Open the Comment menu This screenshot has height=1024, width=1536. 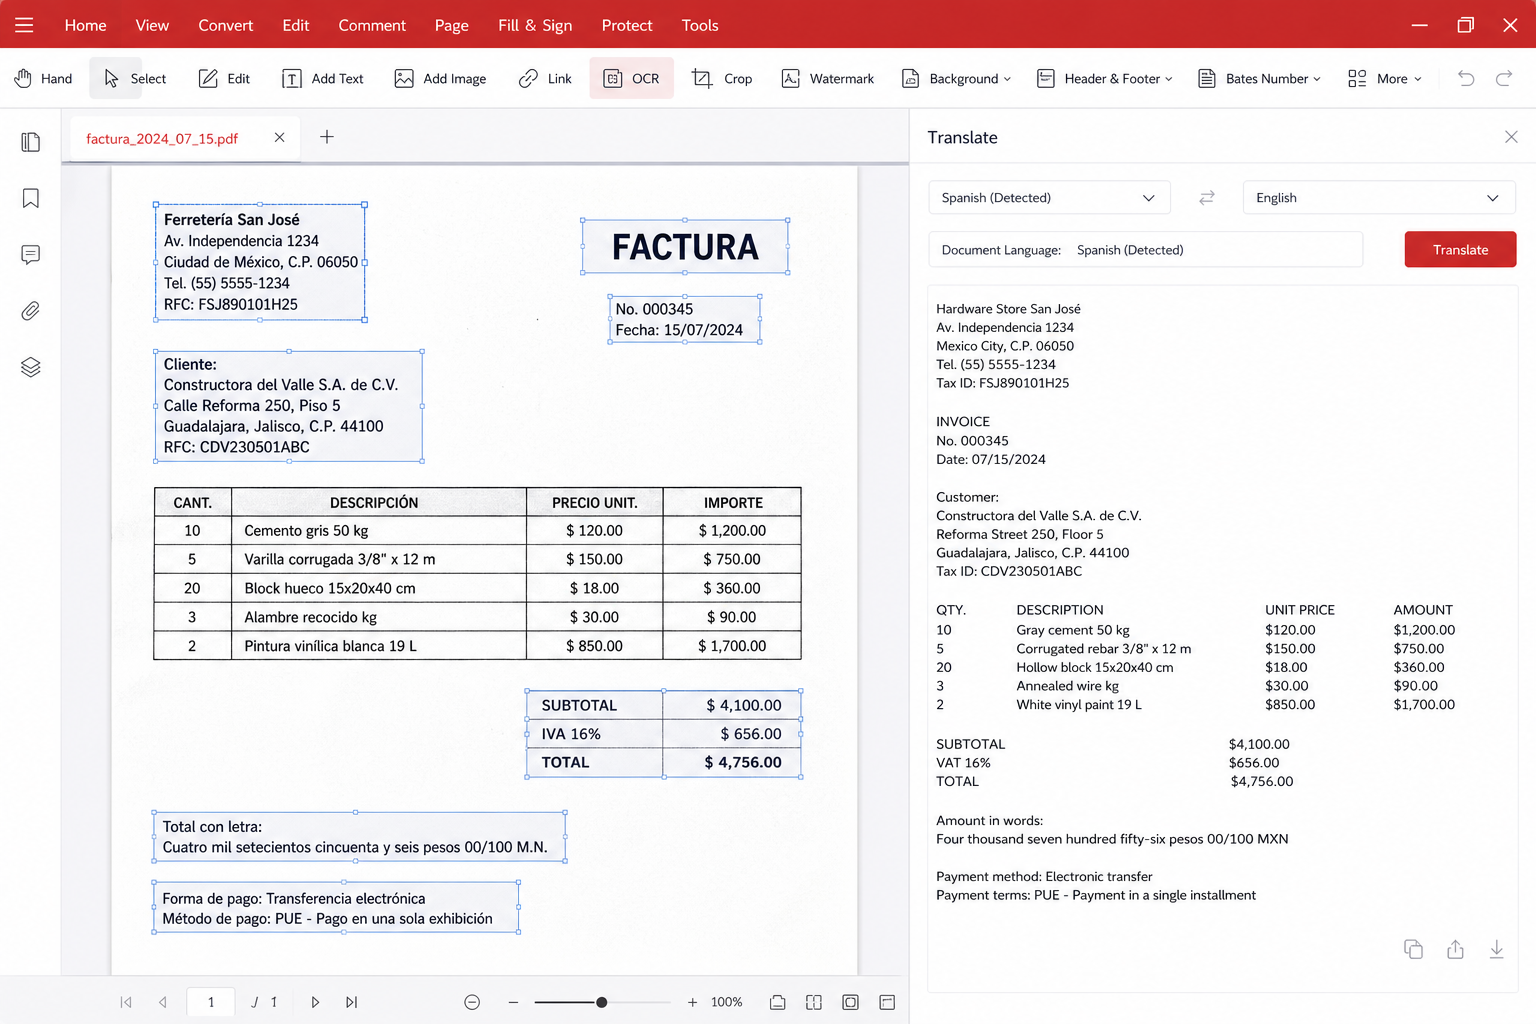point(372,25)
